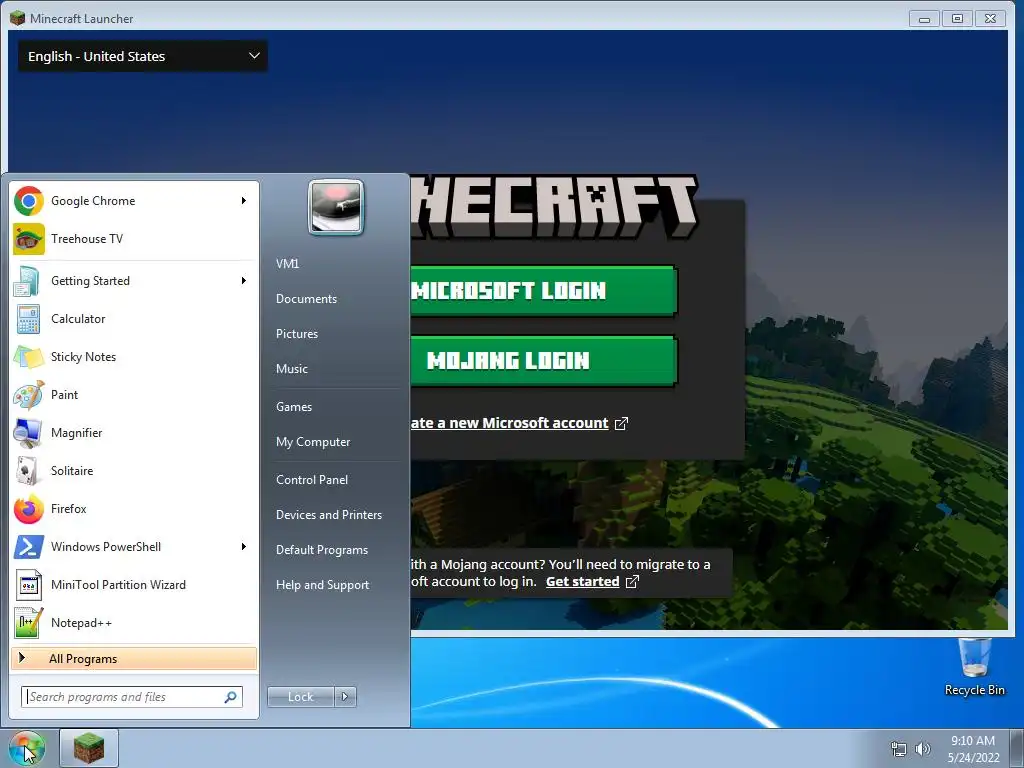Open the English - United States language dropdown
The image size is (1024, 768).
point(143,56)
